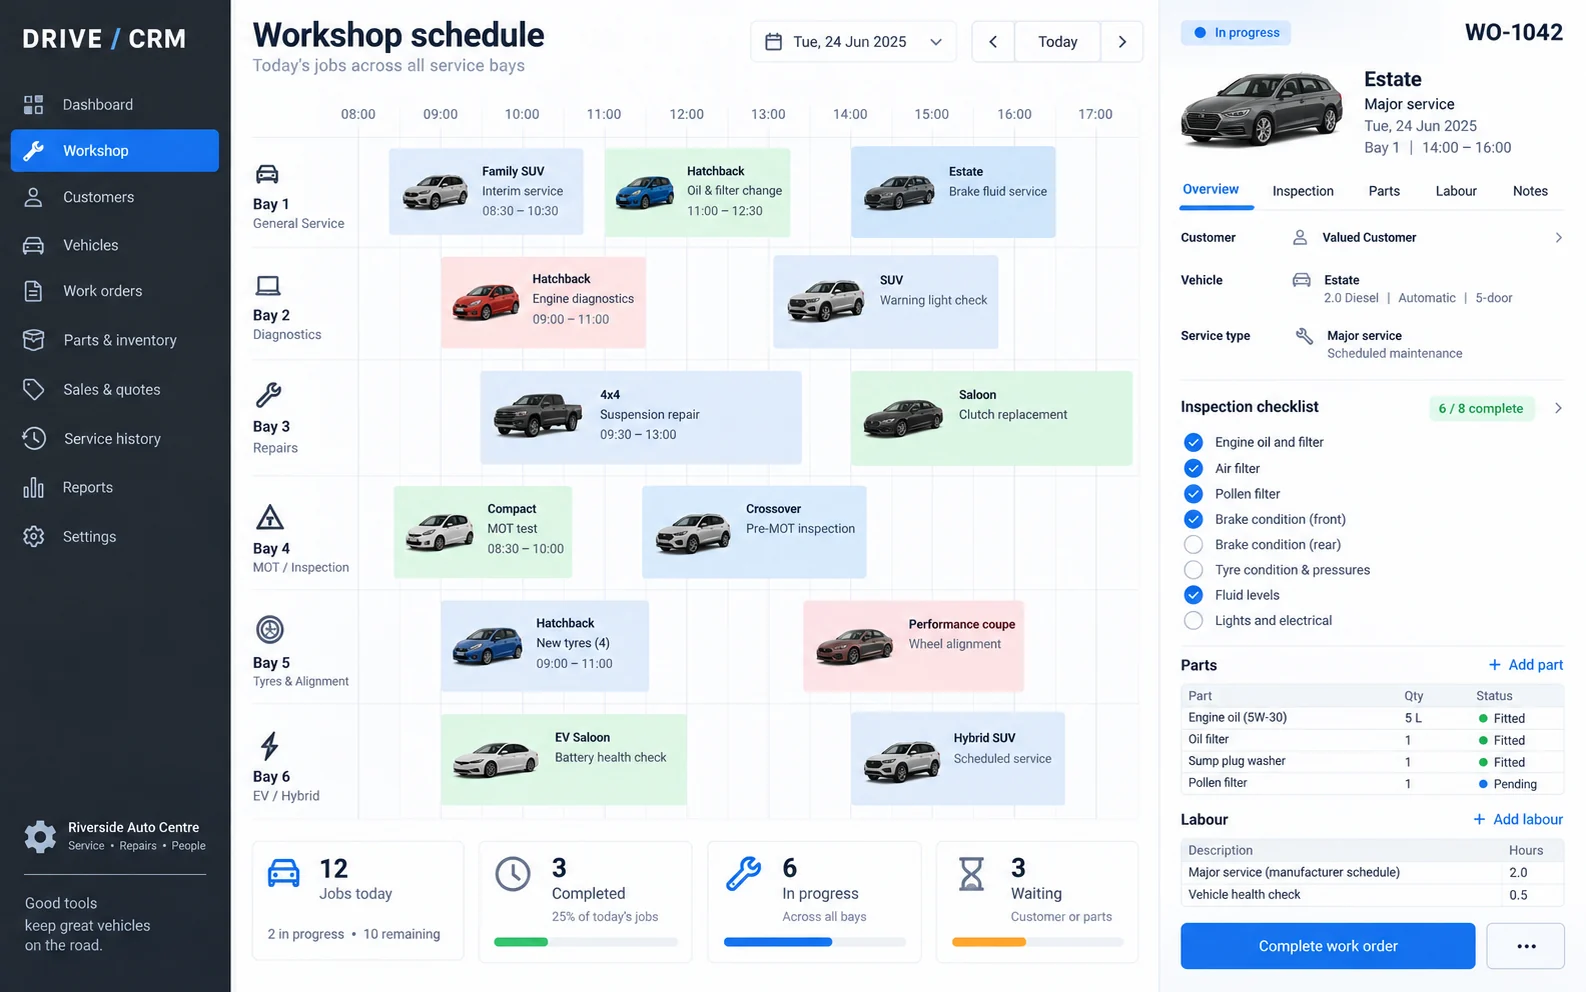Switch to the Inspection tab
This screenshot has height=992, width=1586.
pyautogui.click(x=1303, y=191)
